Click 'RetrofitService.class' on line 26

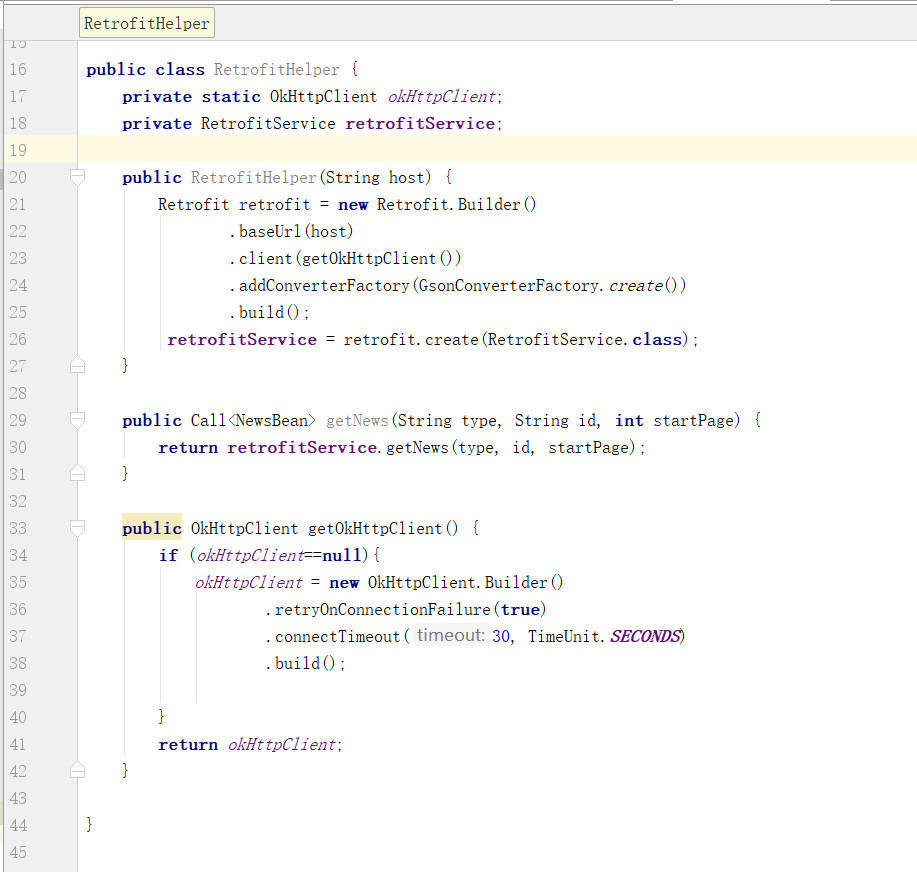tap(585, 339)
